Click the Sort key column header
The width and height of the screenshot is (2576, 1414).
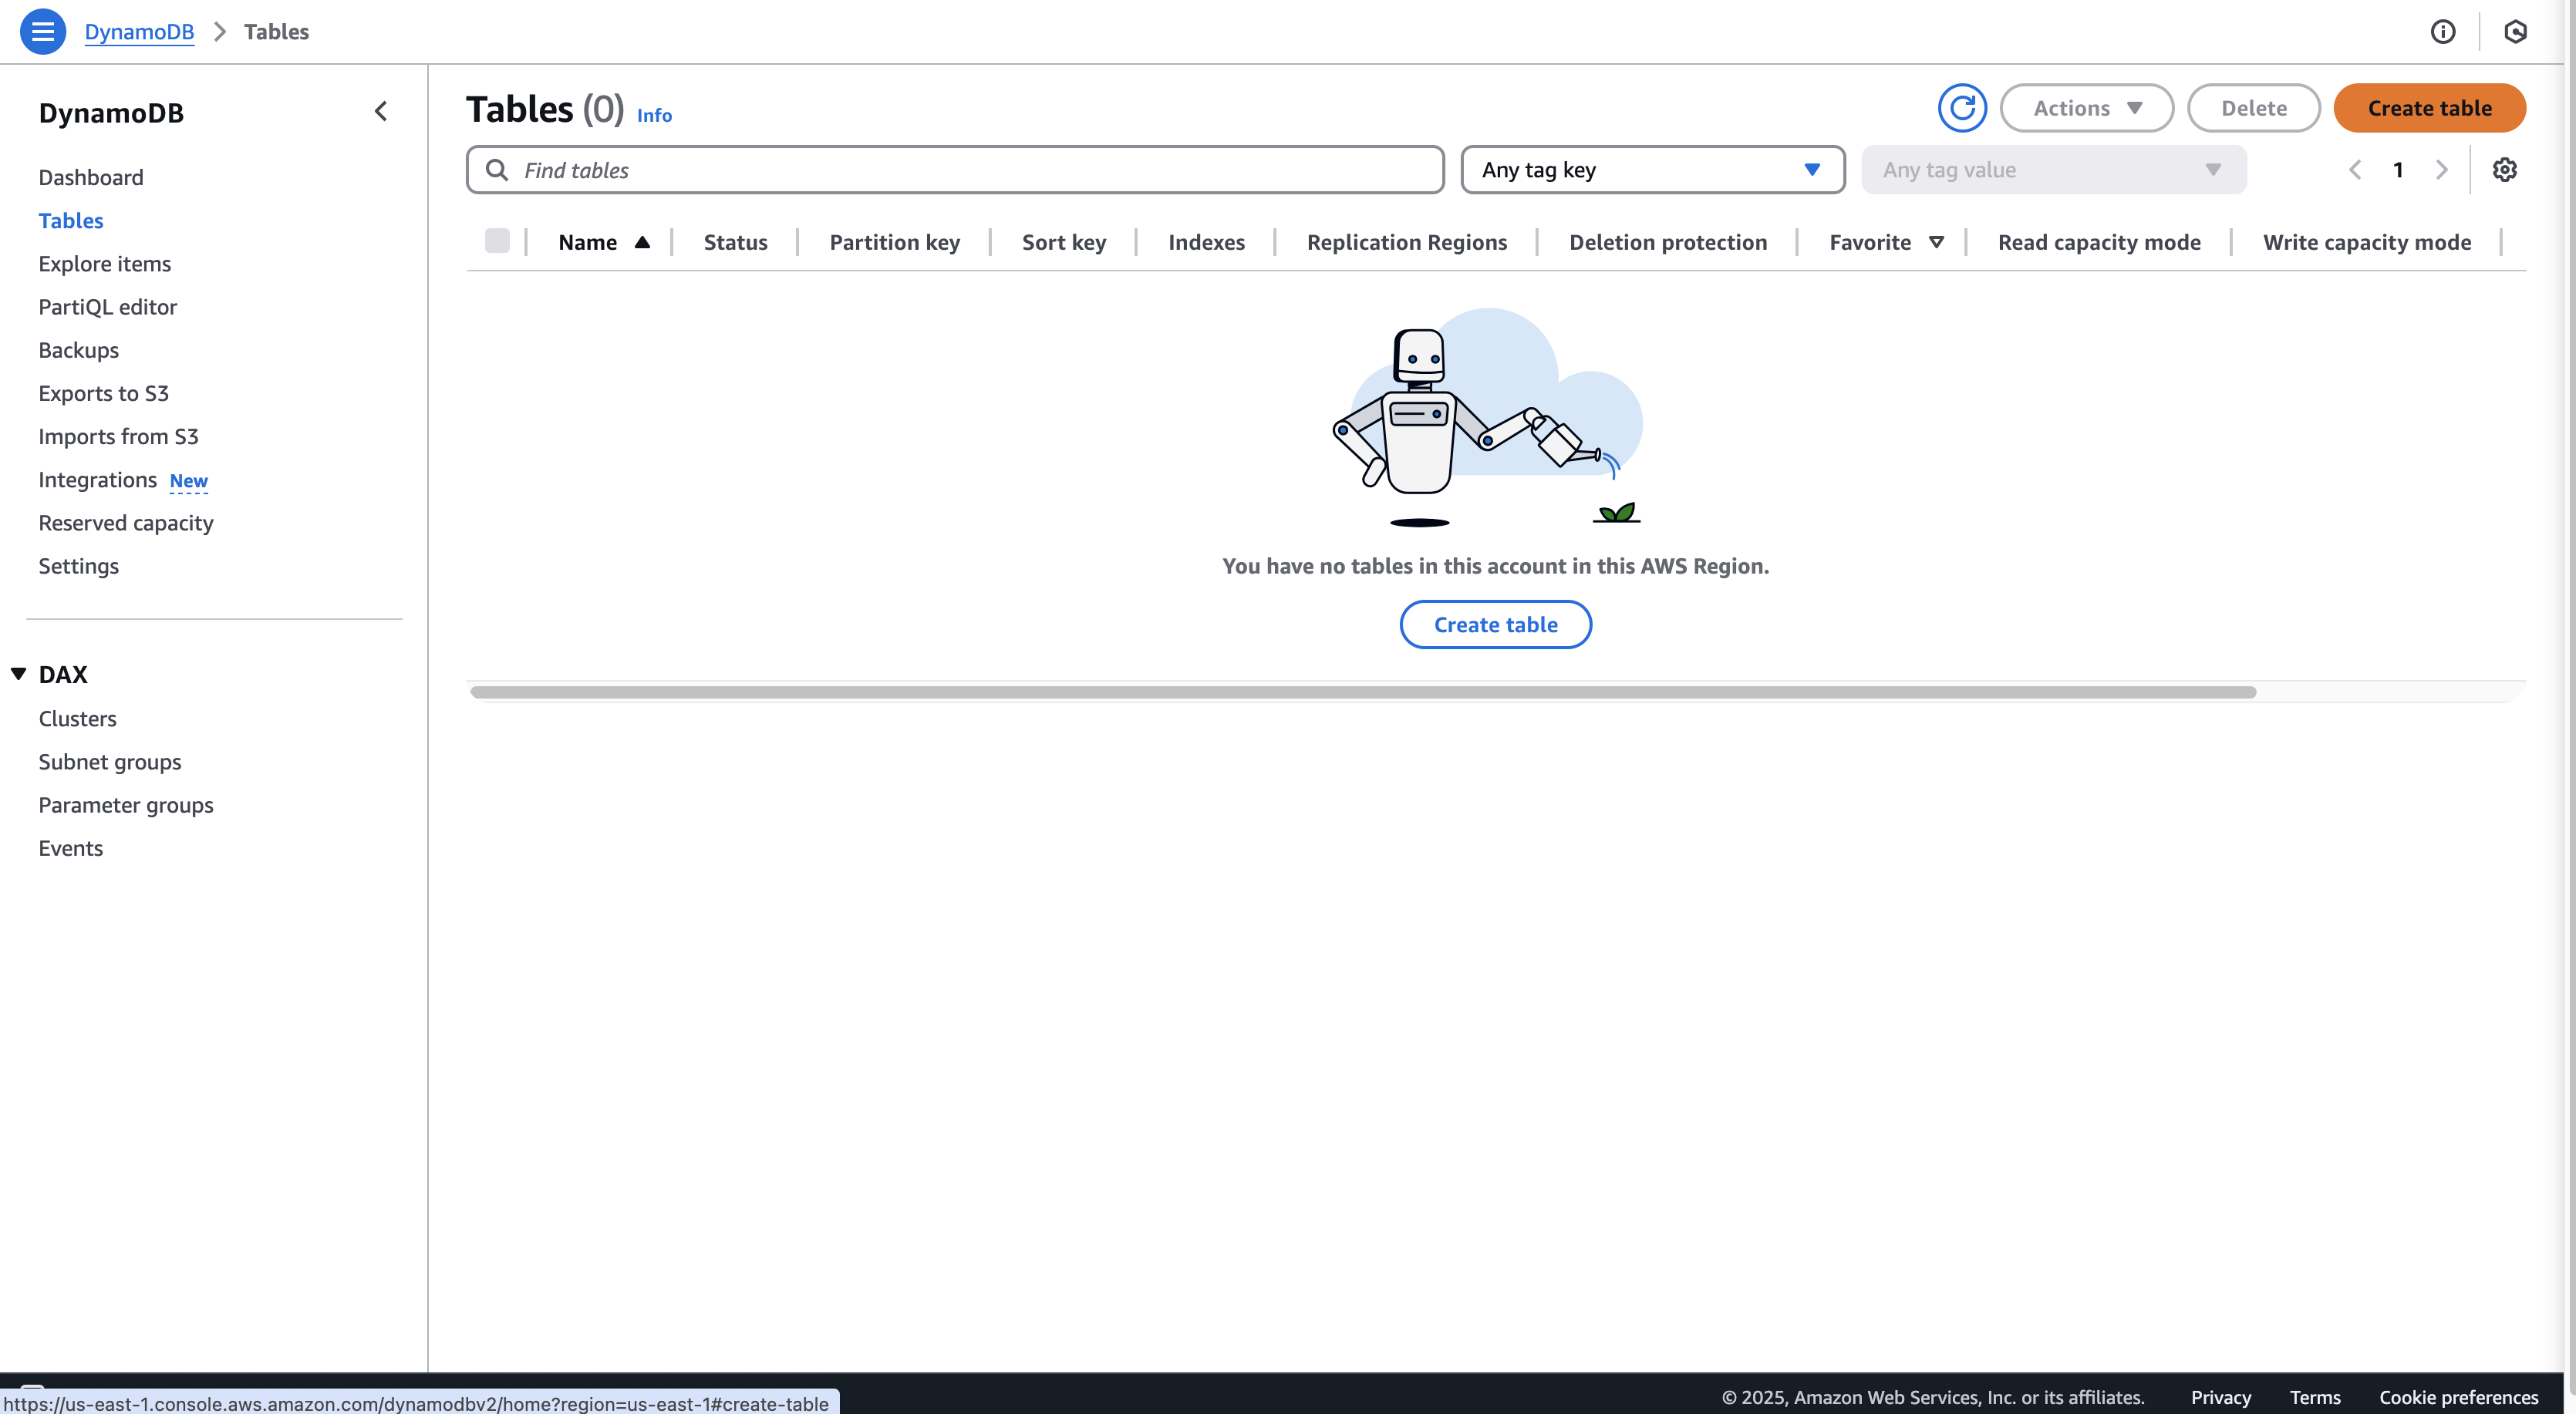click(1064, 242)
